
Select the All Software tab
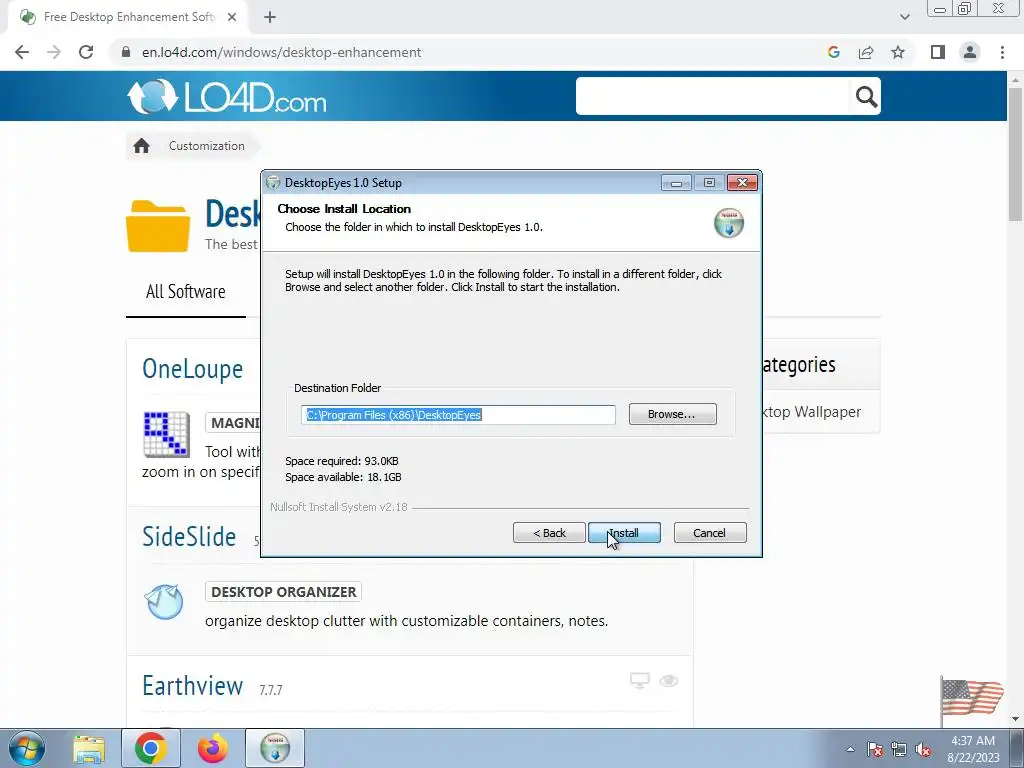[185, 291]
